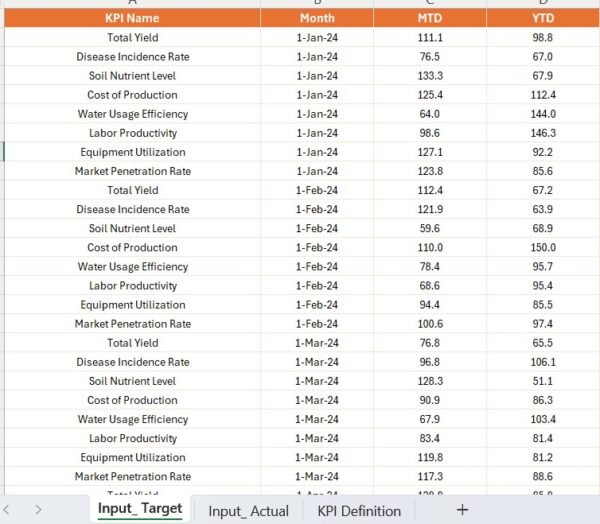The image size is (600, 524).
Task: Click YTD value 85.5
Action: tap(543, 305)
